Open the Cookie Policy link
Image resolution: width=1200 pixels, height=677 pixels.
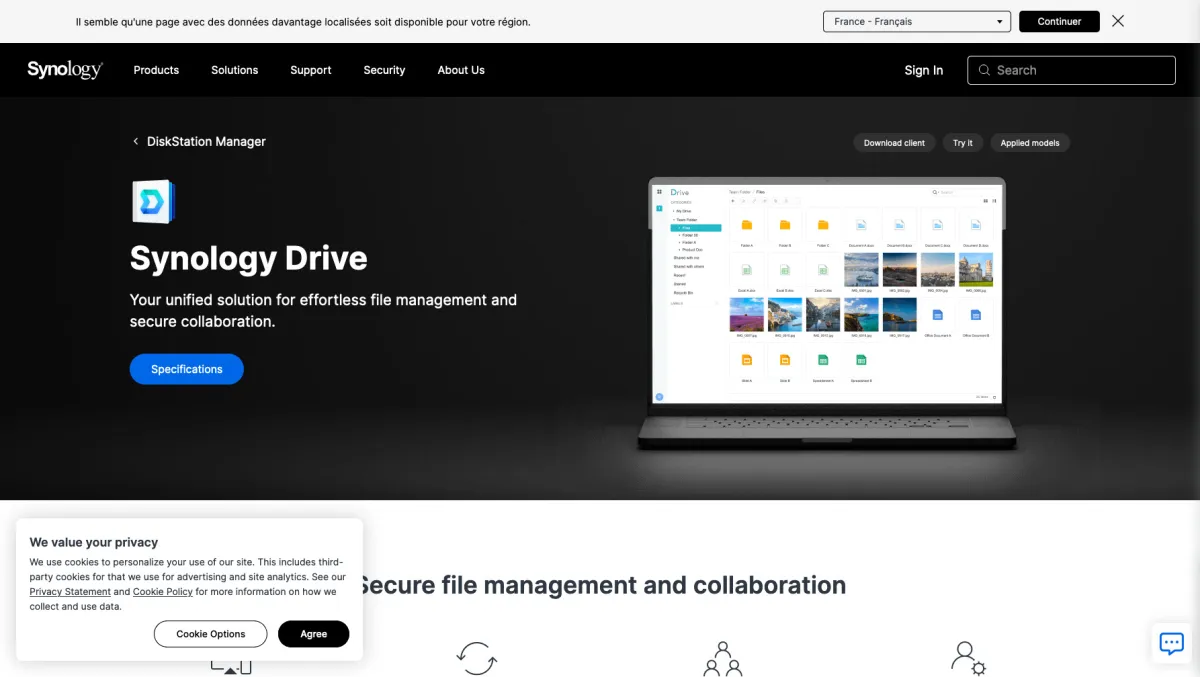pyautogui.click(x=163, y=592)
